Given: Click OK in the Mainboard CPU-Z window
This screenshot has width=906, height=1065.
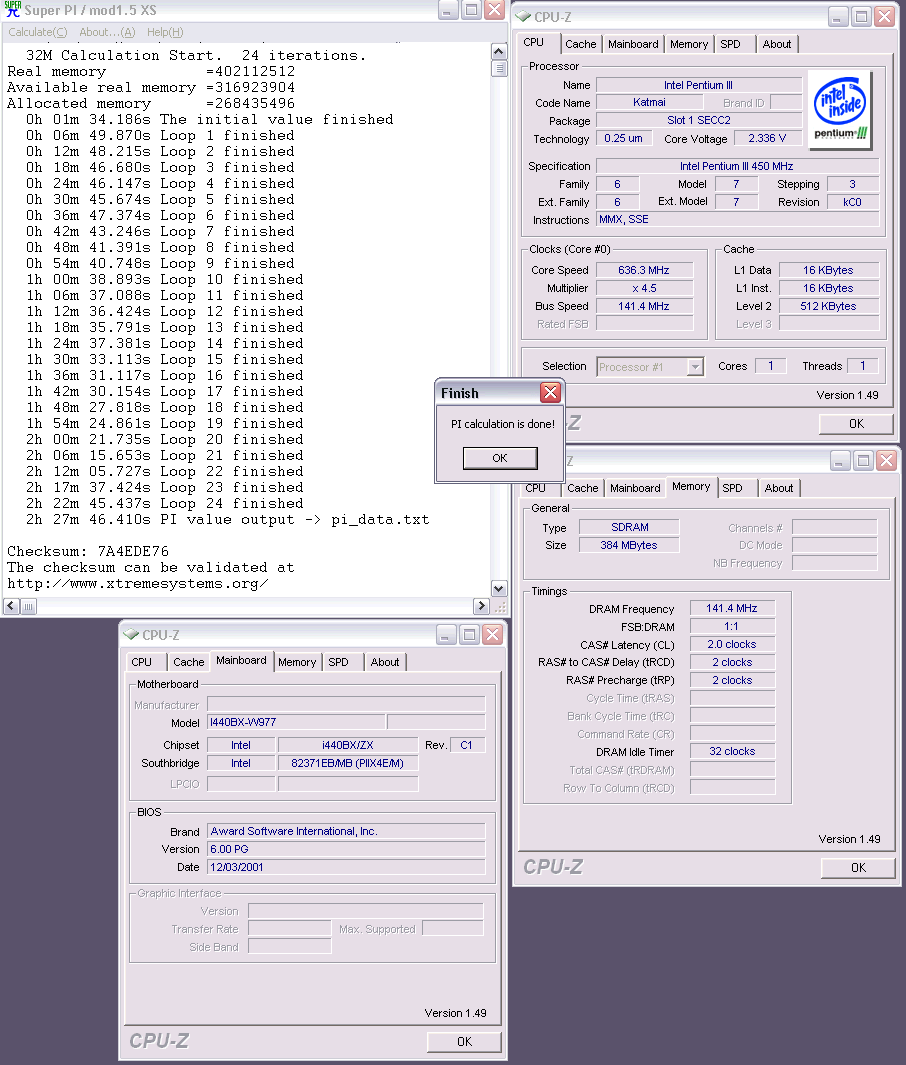Looking at the screenshot, I should [465, 1041].
